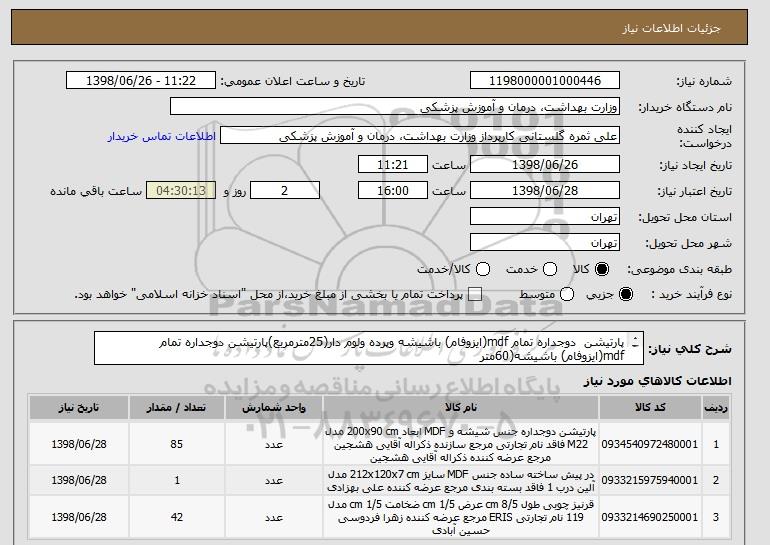Click the تاریخ نیاز column header
Image resolution: width=770 pixels, height=545 pixels.
[79, 408]
